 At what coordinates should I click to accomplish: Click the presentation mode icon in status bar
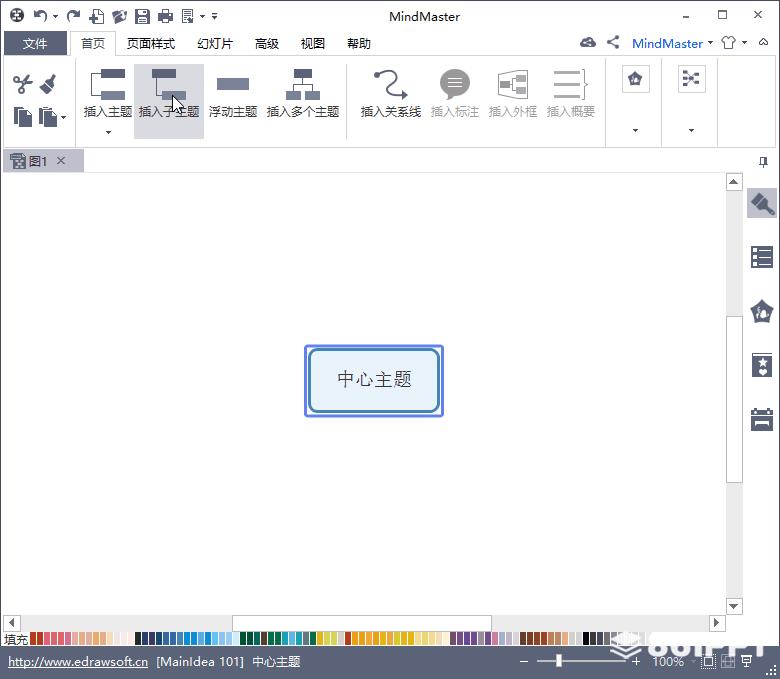(x=747, y=661)
